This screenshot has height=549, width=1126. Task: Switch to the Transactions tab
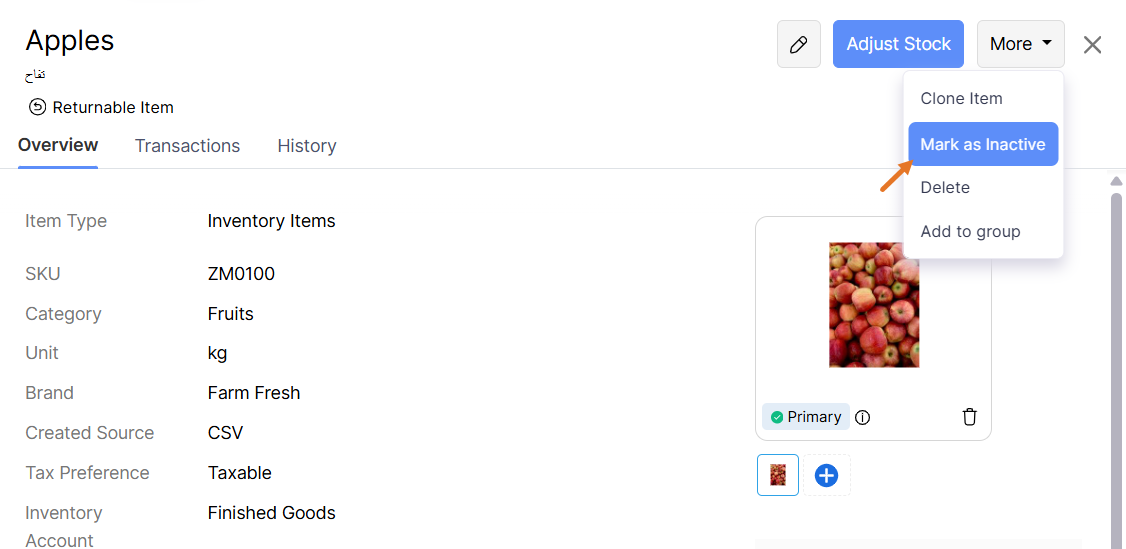[187, 146]
